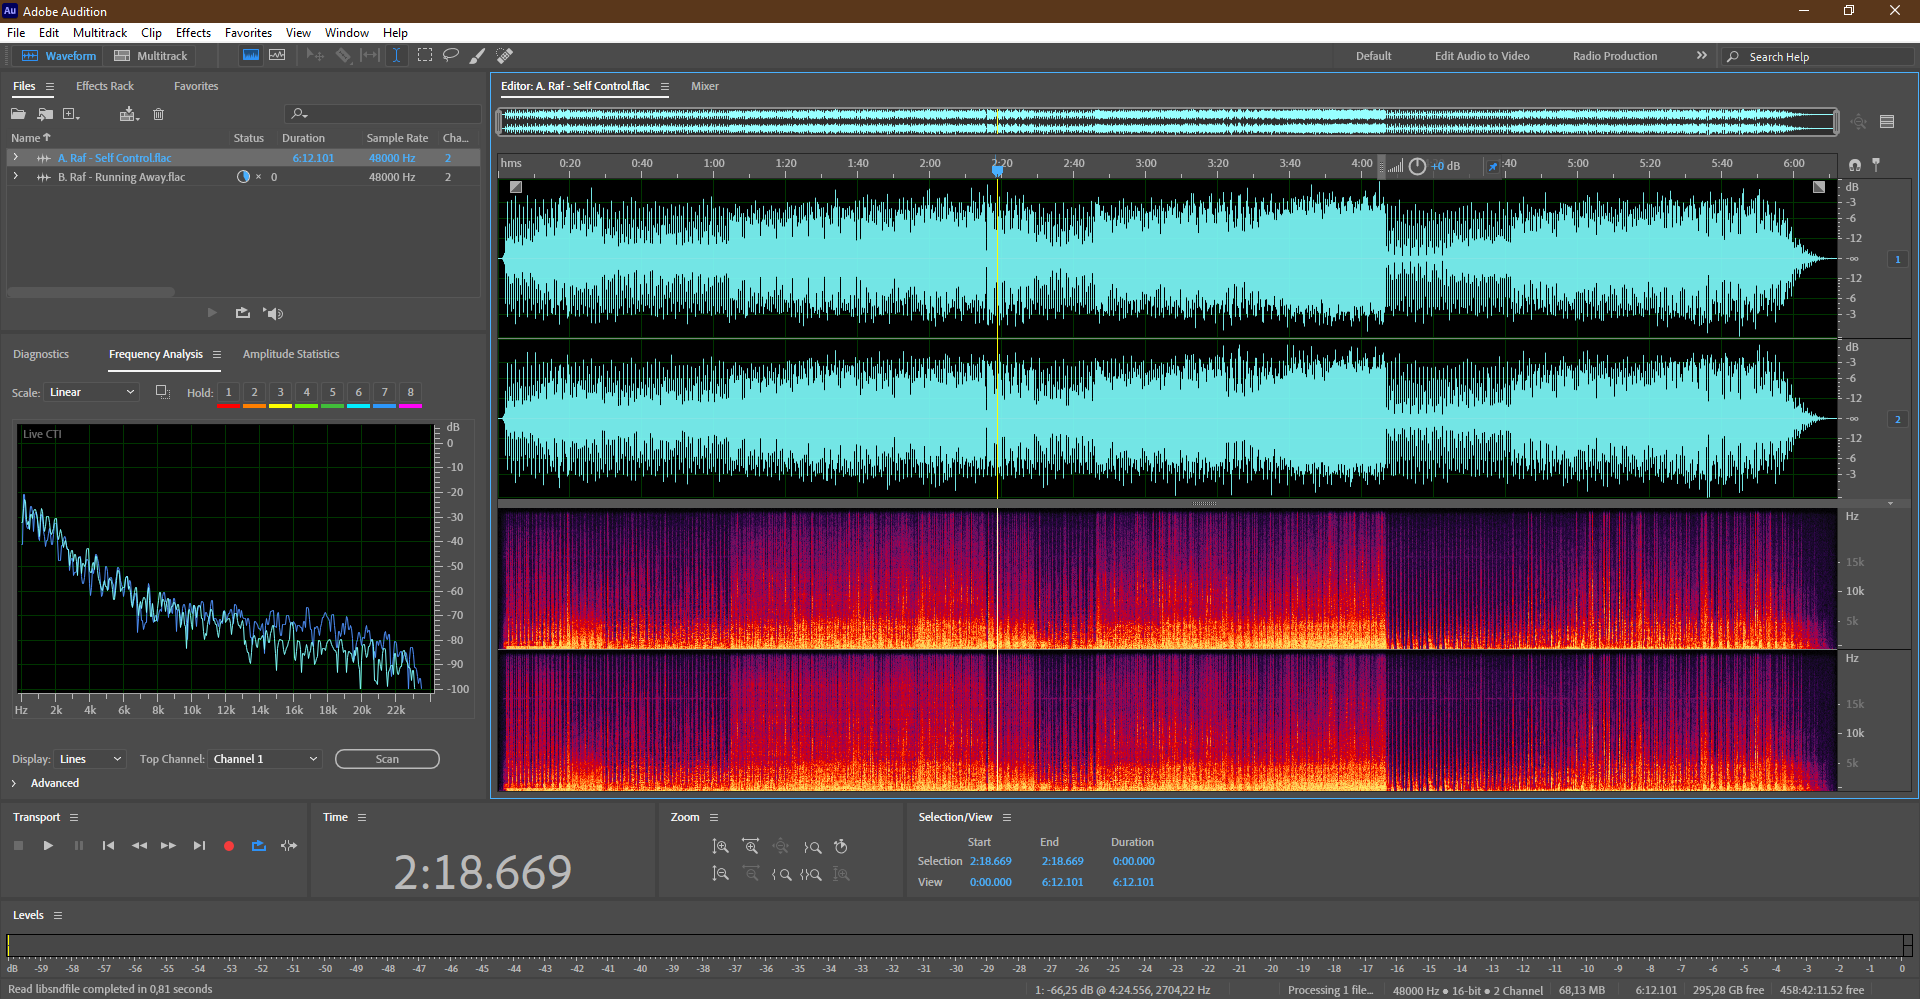Select the Move tool in toolbar

point(315,56)
